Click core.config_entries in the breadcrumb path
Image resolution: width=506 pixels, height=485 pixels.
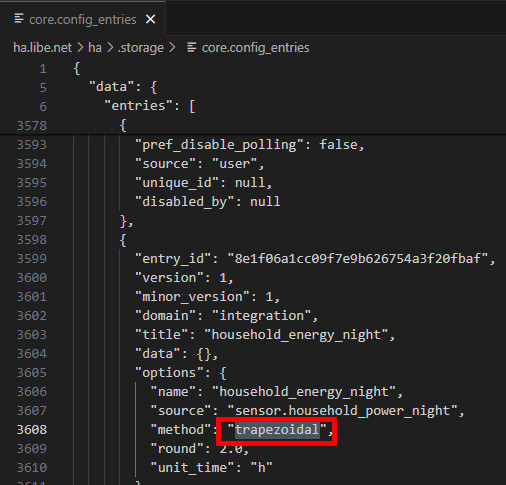point(255,48)
